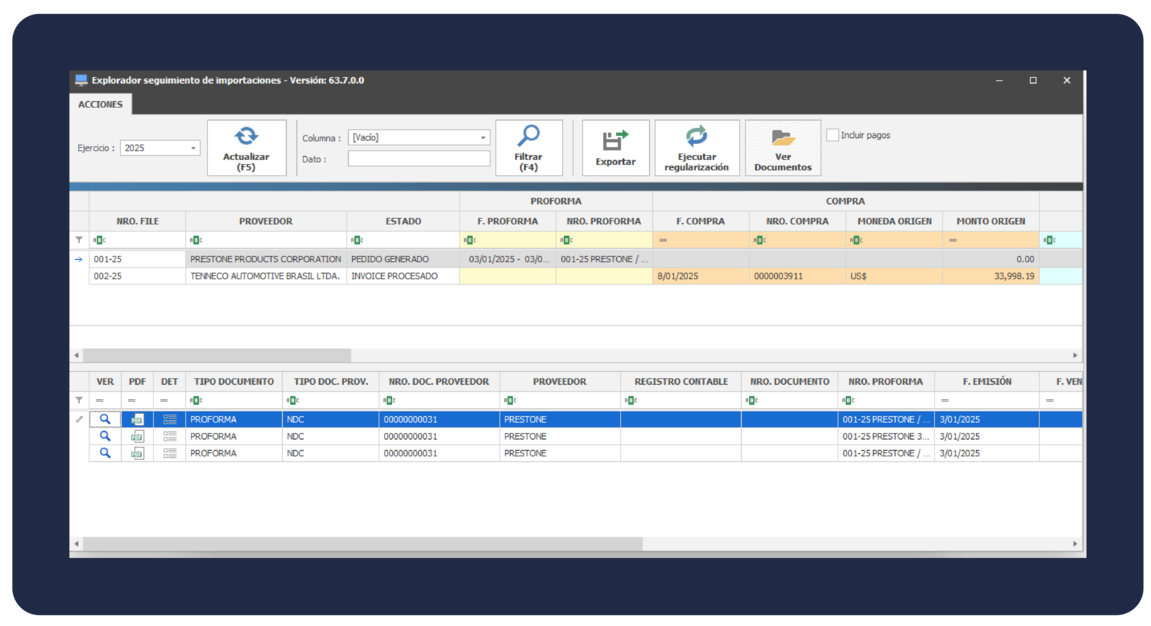
Task: Open PDF icon in second proforma row
Action: click(x=137, y=437)
